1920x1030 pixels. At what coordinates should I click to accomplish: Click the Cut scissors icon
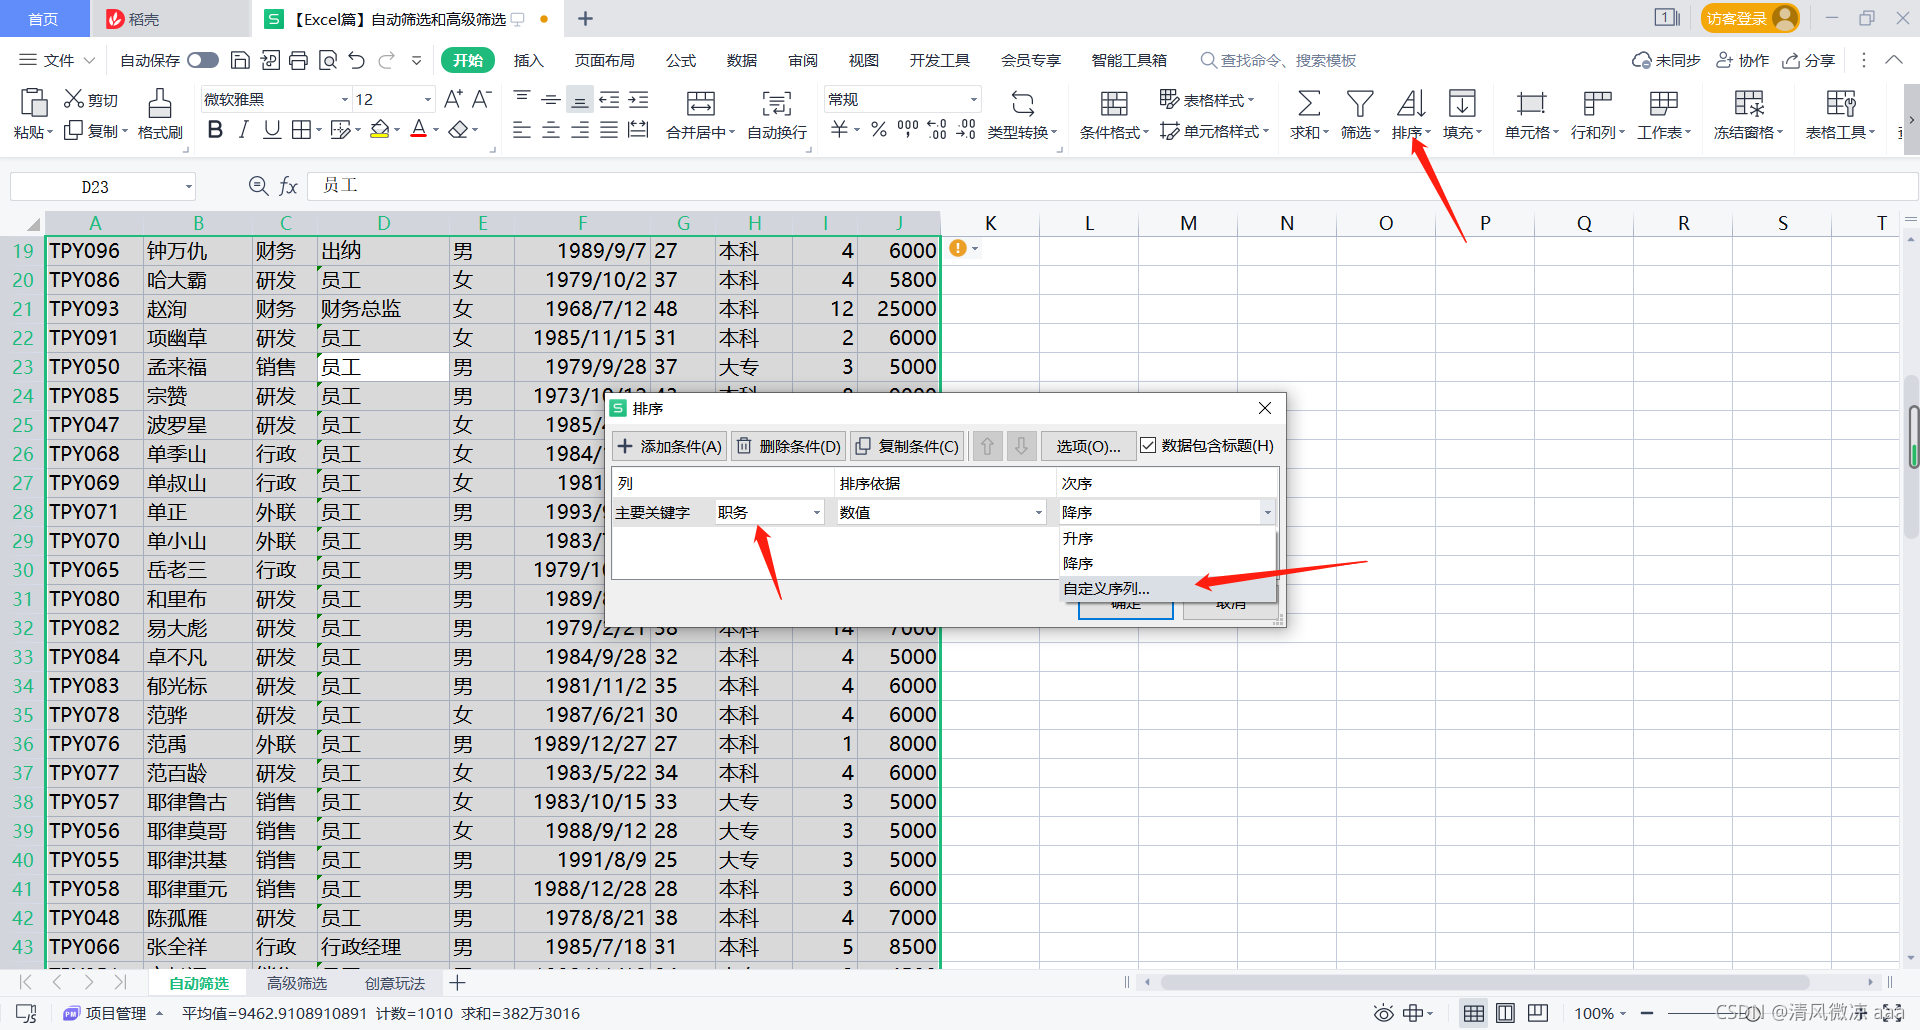click(74, 99)
